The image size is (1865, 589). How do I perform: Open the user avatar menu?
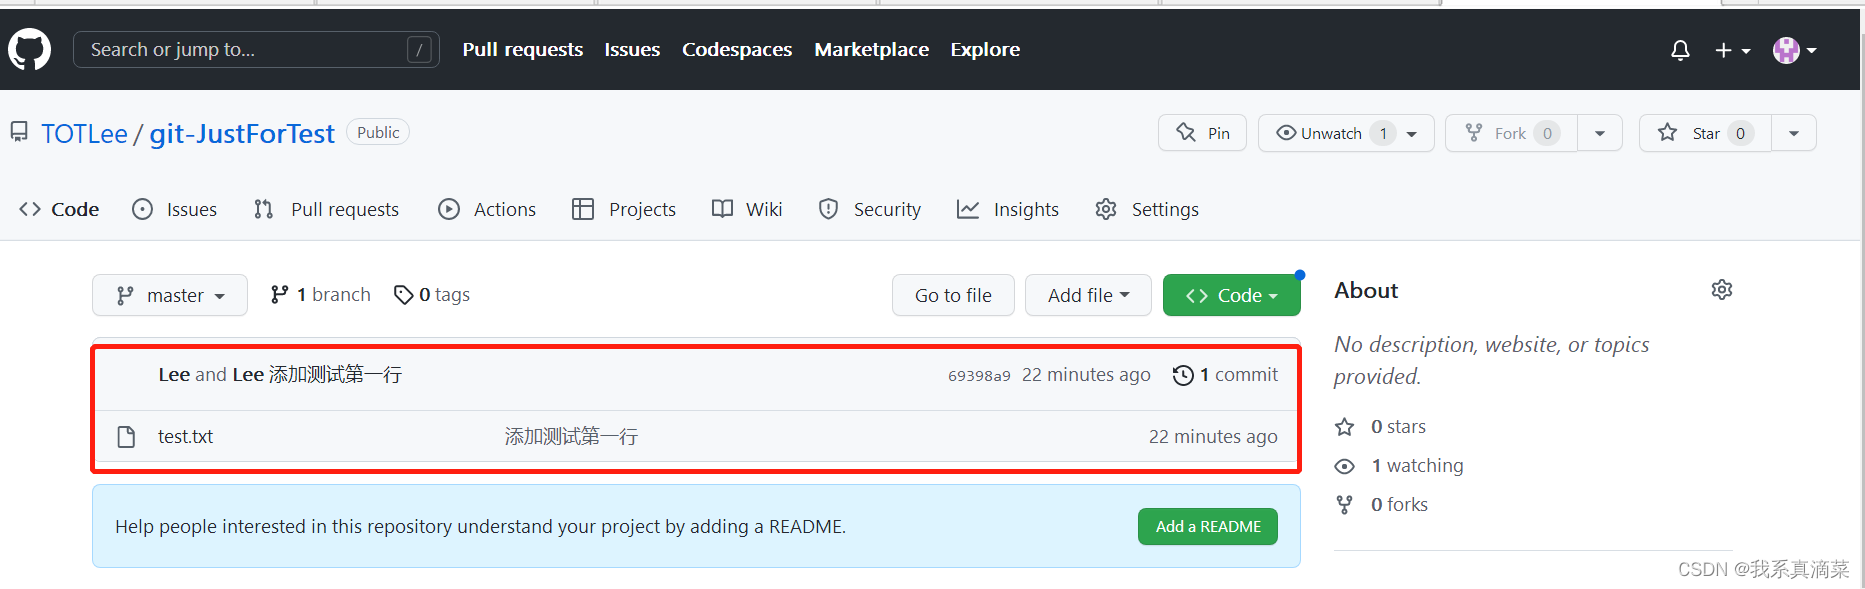point(1795,50)
